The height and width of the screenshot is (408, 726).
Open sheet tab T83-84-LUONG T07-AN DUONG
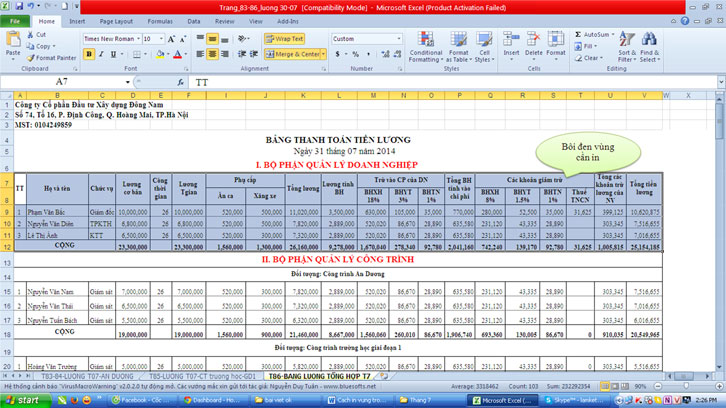click(87, 376)
